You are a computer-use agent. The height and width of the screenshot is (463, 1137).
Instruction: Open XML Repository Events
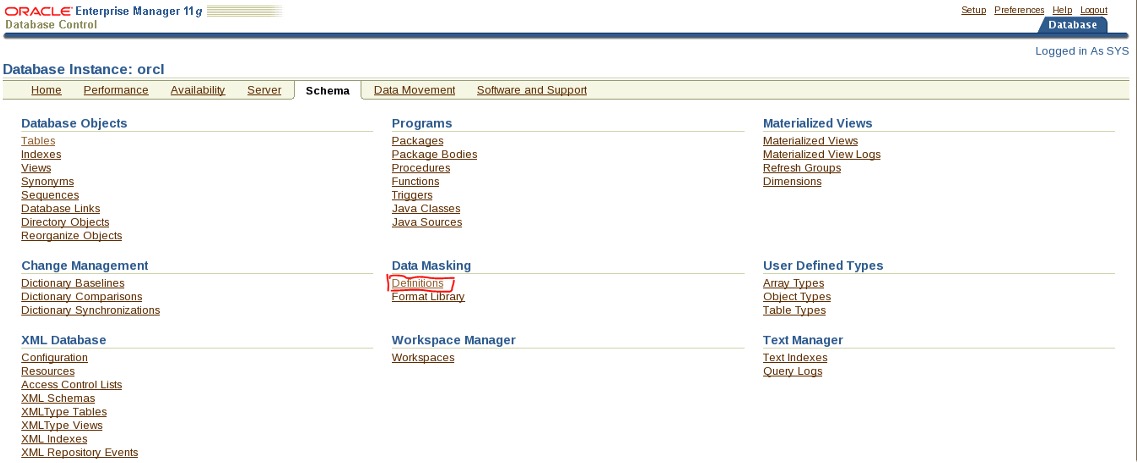[x=80, y=453]
